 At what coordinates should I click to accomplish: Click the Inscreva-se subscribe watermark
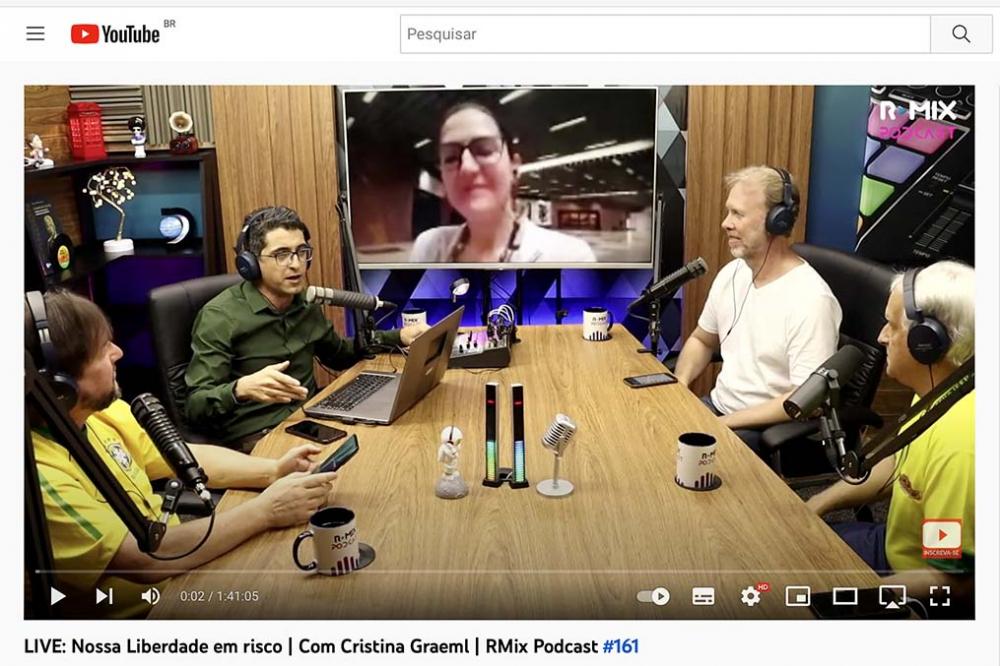click(941, 538)
